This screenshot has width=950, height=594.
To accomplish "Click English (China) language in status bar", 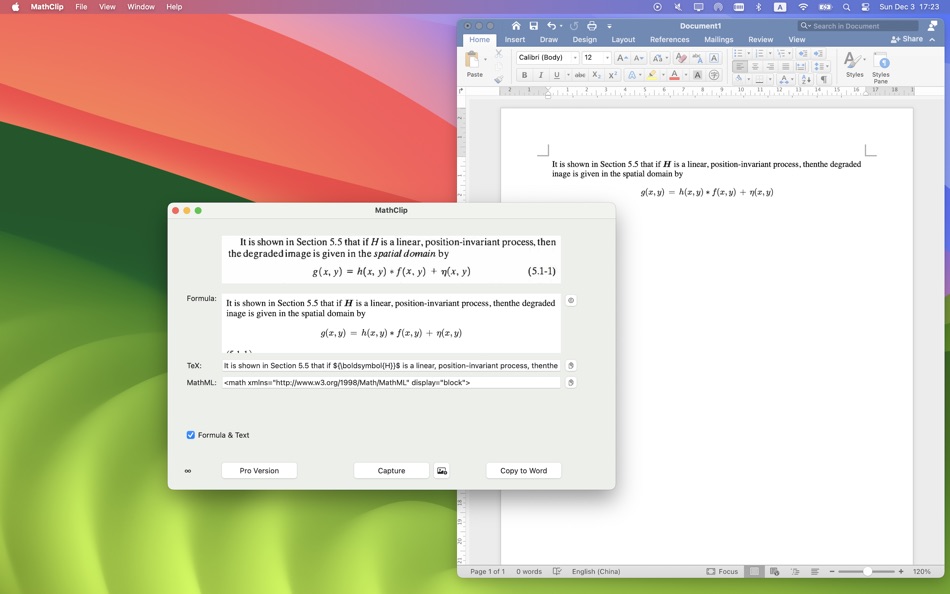I will pos(596,572).
